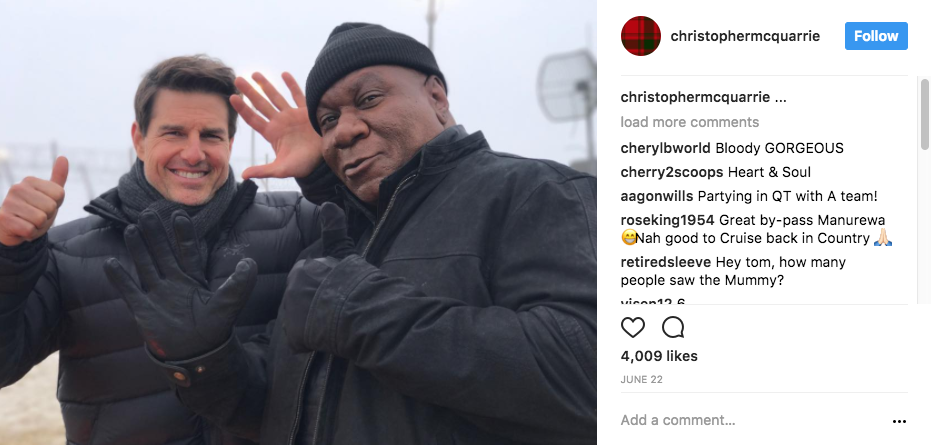Click the heart like icon

point(632,327)
